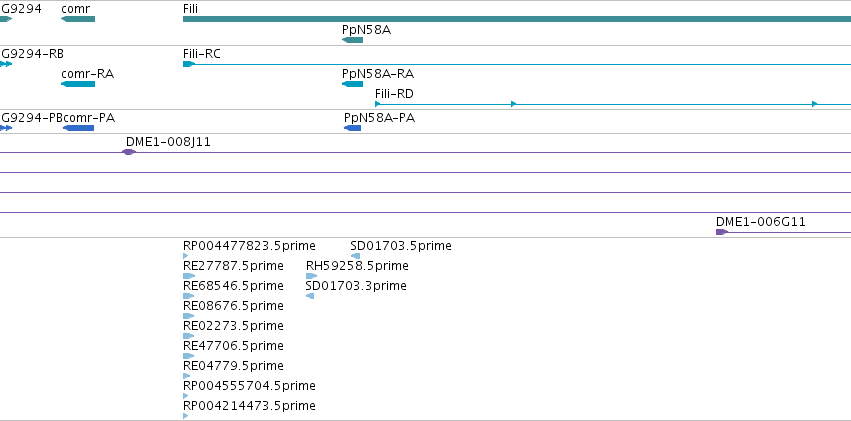
Task: Click the RH59258.5prime EST arrow
Action: pyautogui.click(x=312, y=276)
